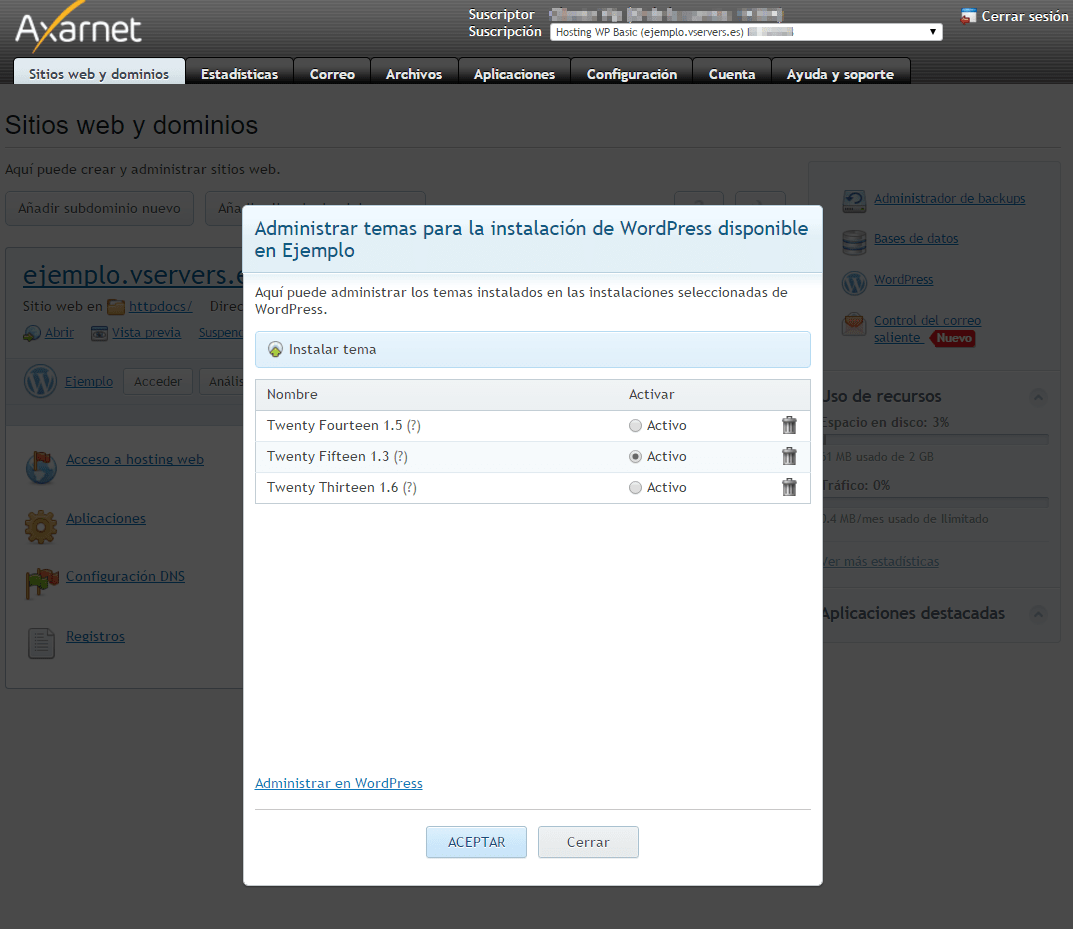This screenshot has height=929, width=1073.
Task: Open the Registros link
Action: pyautogui.click(x=95, y=636)
